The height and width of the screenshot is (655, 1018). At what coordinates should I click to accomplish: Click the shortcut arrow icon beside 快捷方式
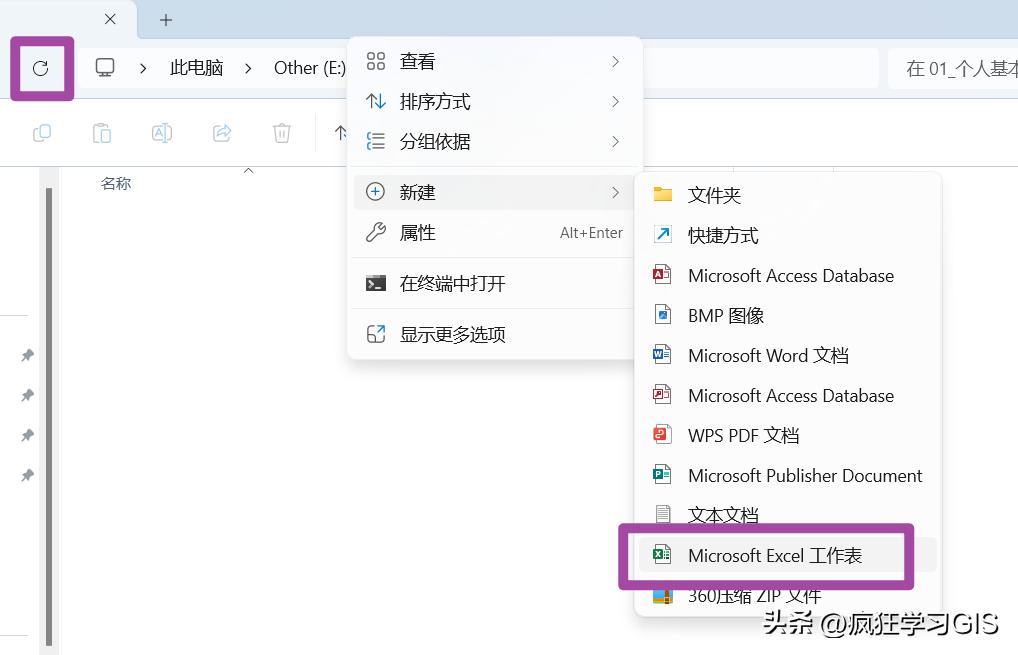[662, 234]
